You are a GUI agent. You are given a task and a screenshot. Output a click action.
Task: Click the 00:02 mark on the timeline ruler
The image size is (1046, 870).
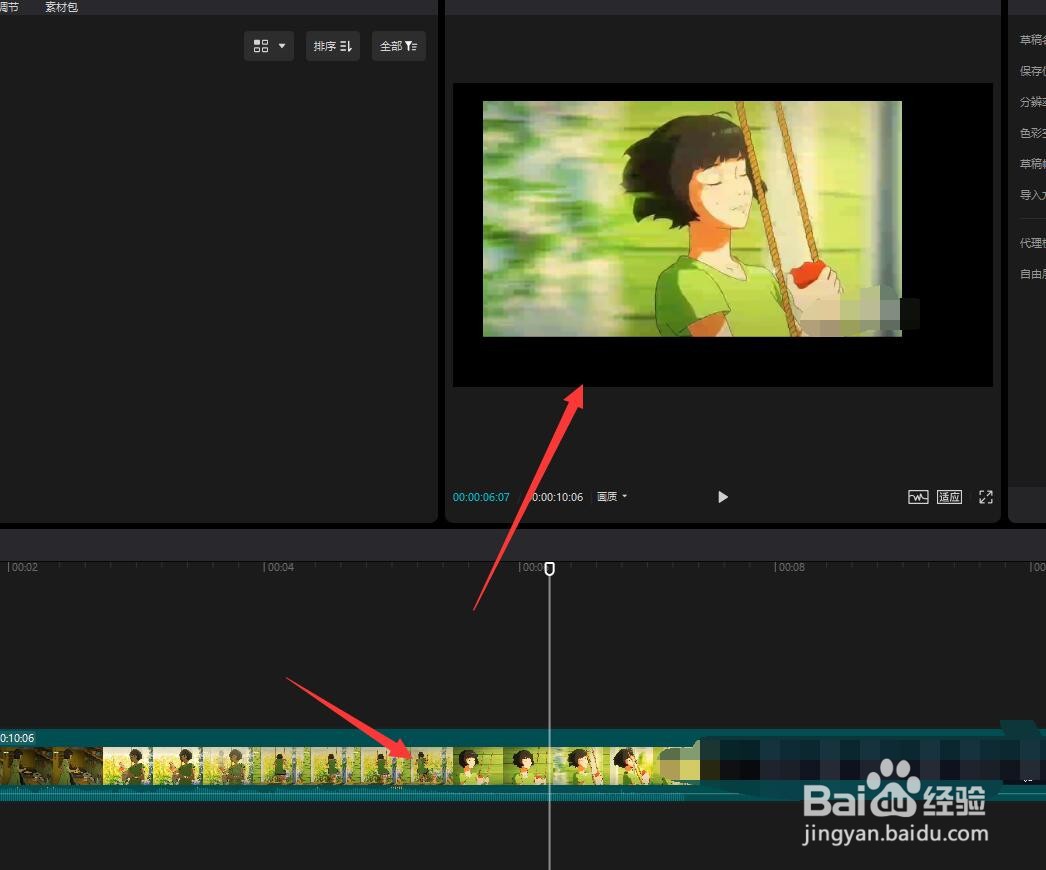point(23,567)
